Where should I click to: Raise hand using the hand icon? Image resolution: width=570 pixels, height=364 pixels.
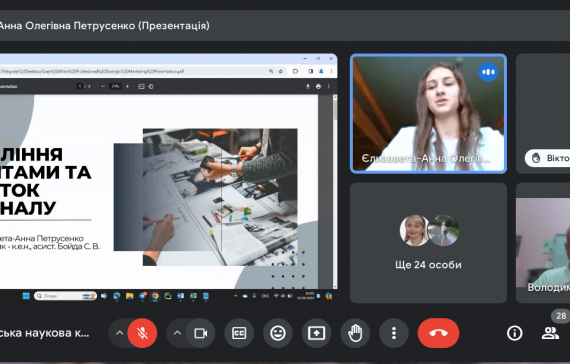[x=355, y=333]
